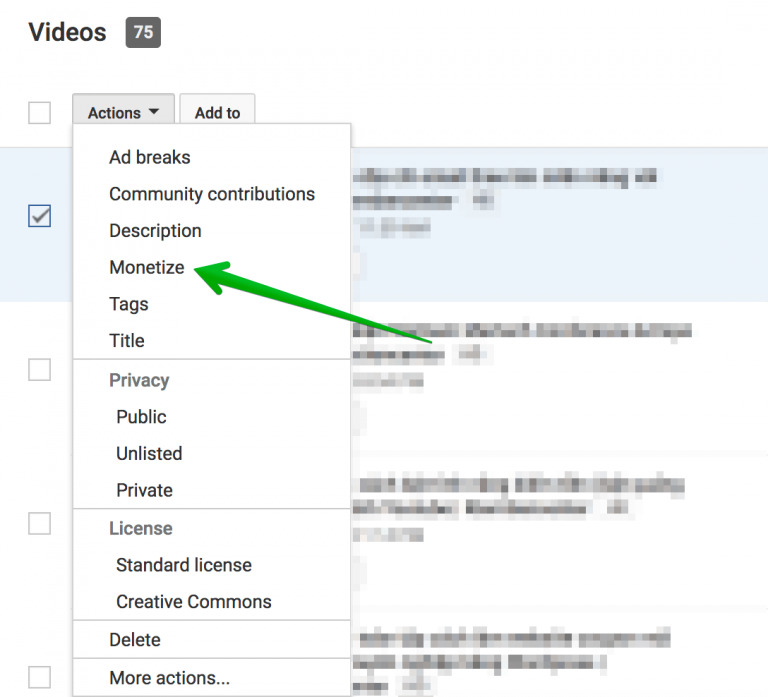768x697 pixels.
Task: Click the Add to button
Action: tap(217, 113)
